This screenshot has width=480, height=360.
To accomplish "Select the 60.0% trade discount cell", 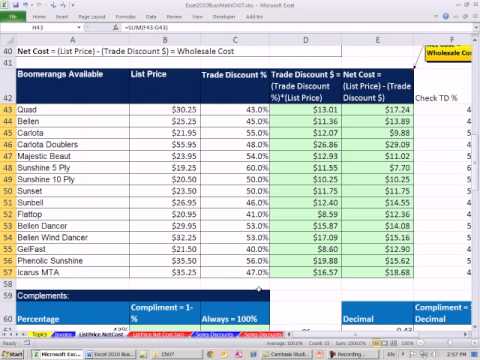I will [235, 168].
